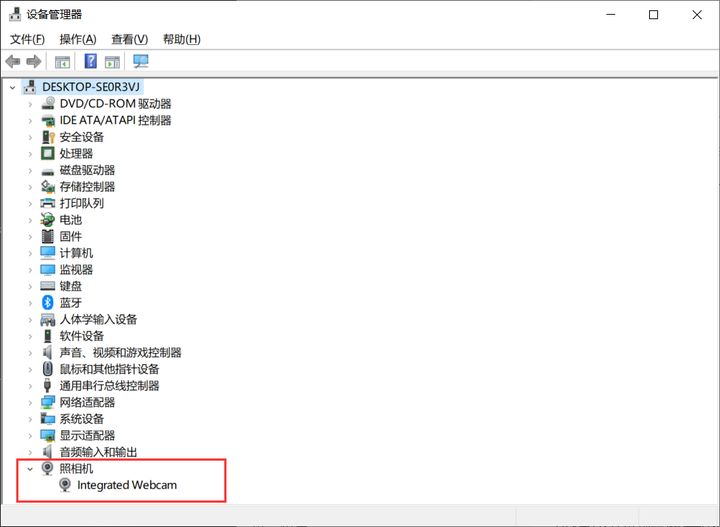
Task: Expand the 网络适配器 category arrow
Action: click(30, 402)
